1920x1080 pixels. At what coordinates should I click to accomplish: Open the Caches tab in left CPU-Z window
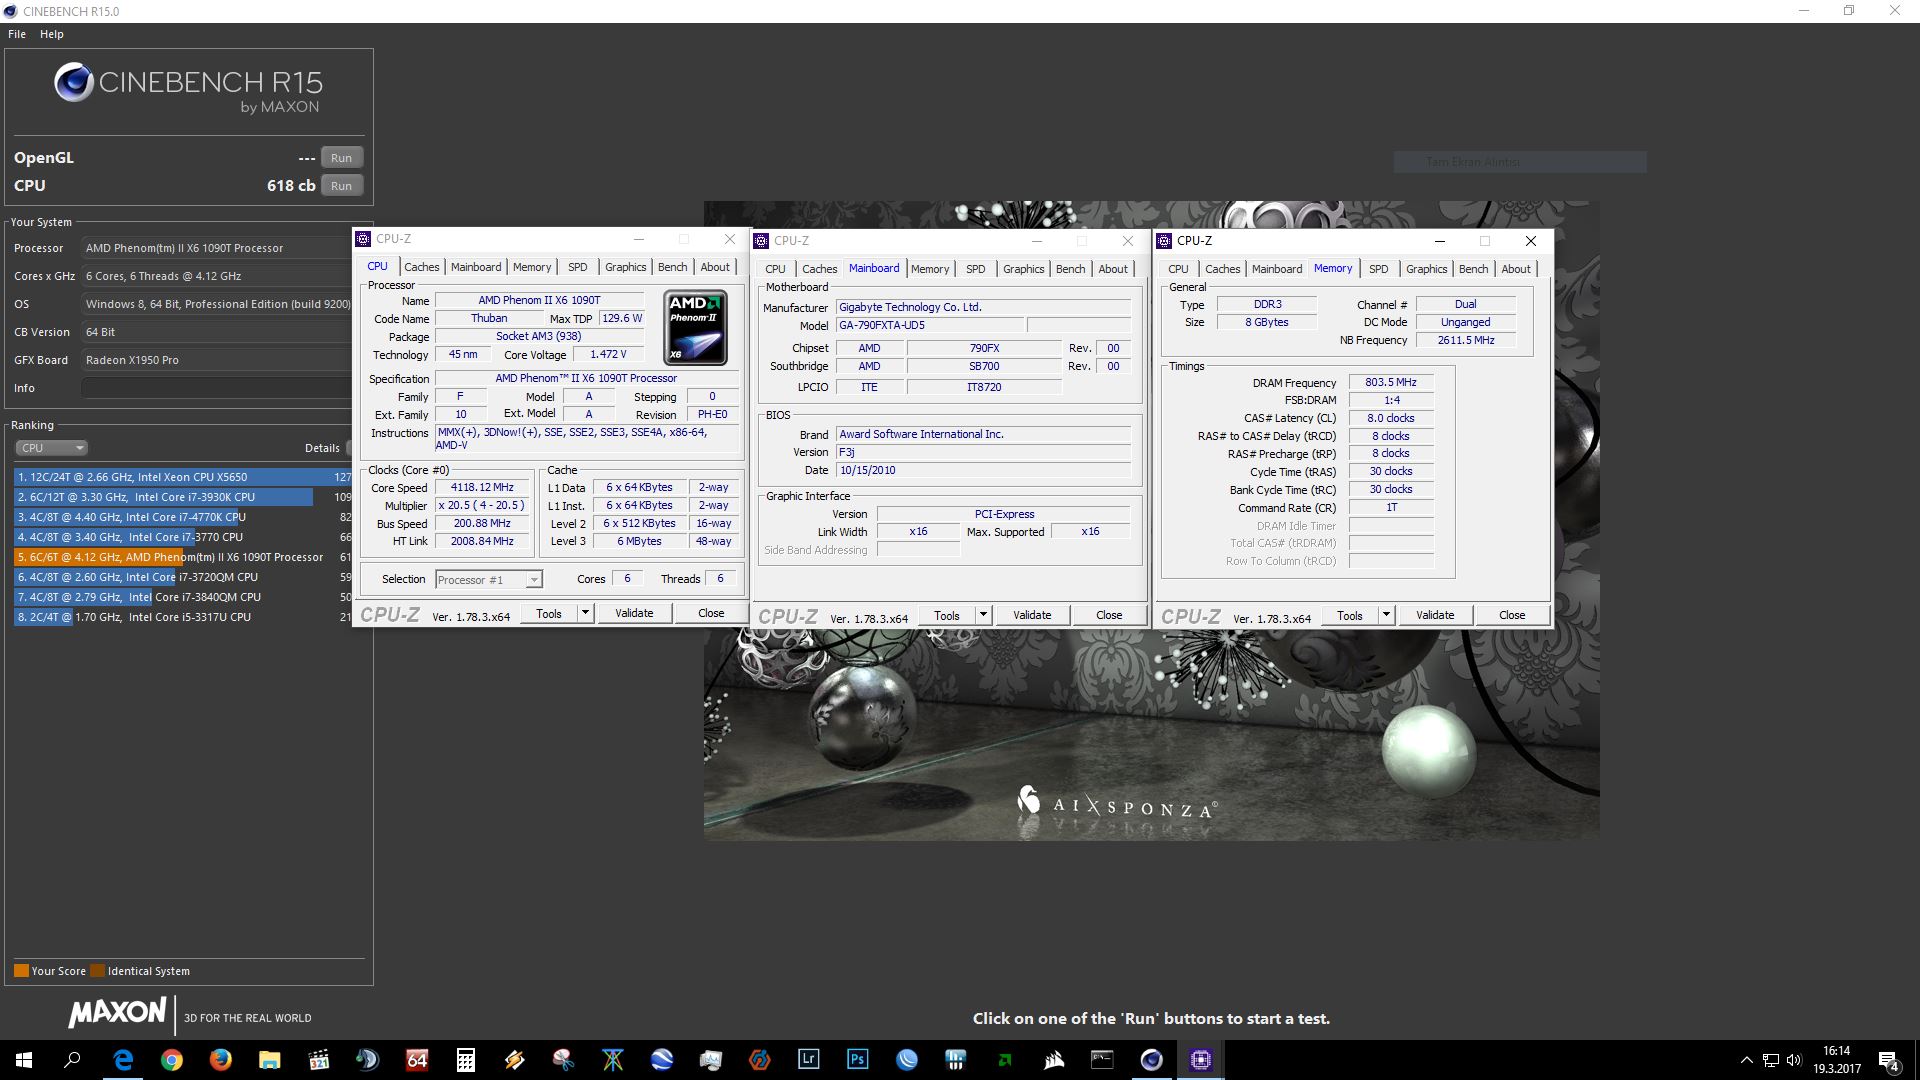pos(422,267)
